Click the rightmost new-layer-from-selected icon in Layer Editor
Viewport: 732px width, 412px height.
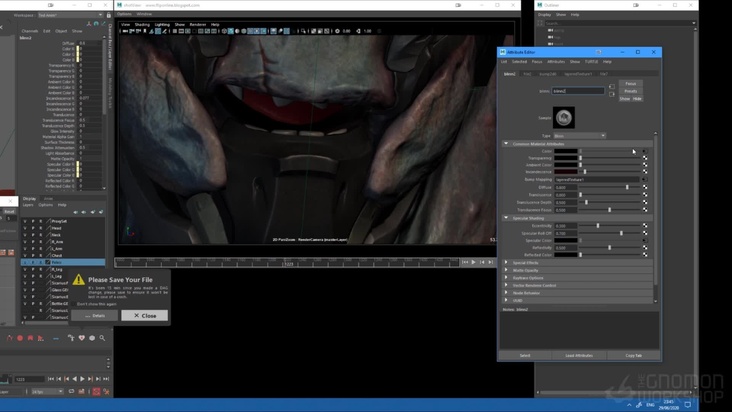click(x=101, y=212)
